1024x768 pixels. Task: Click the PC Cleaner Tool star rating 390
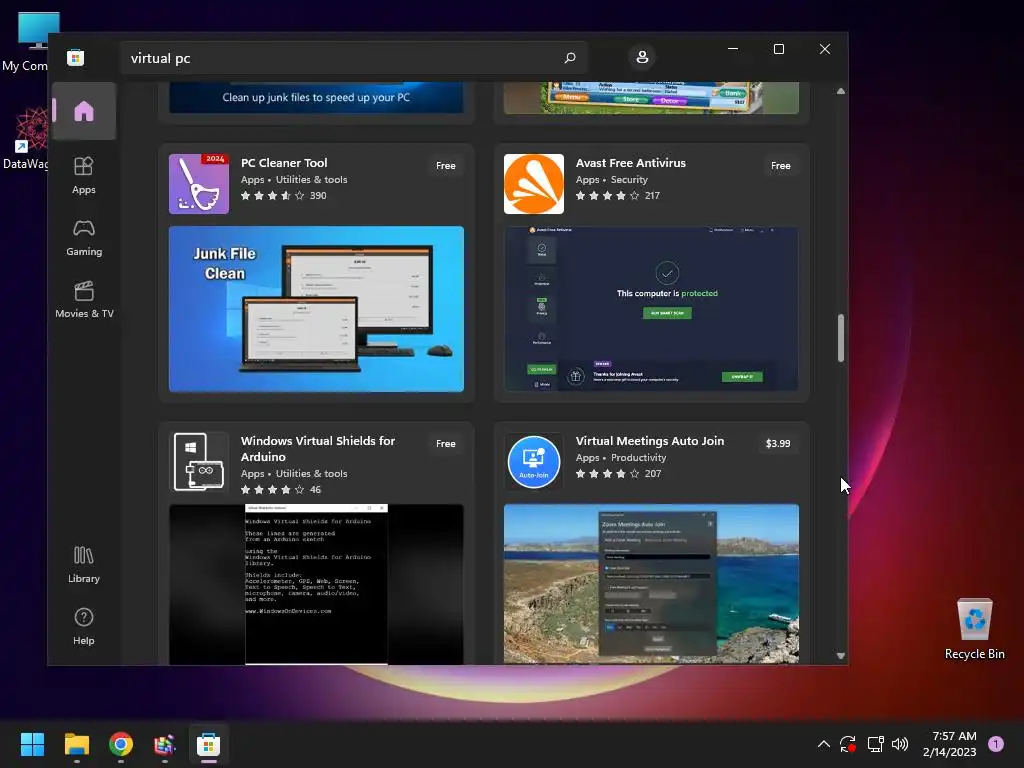283,195
